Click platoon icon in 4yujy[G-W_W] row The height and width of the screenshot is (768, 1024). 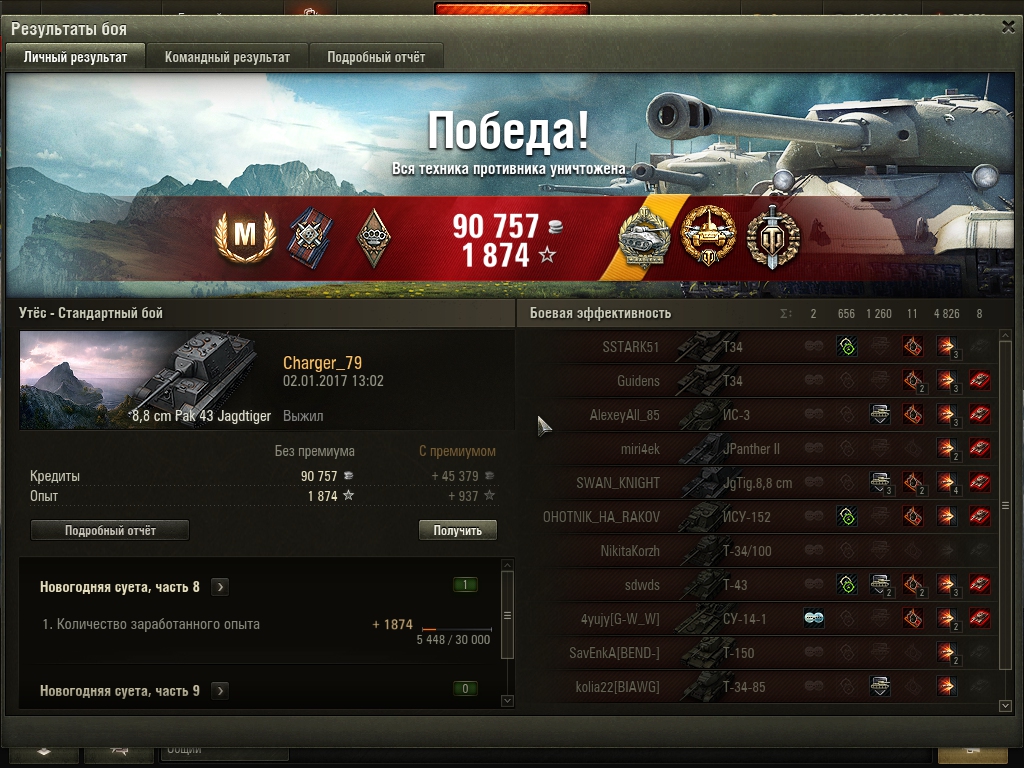[x=814, y=618]
